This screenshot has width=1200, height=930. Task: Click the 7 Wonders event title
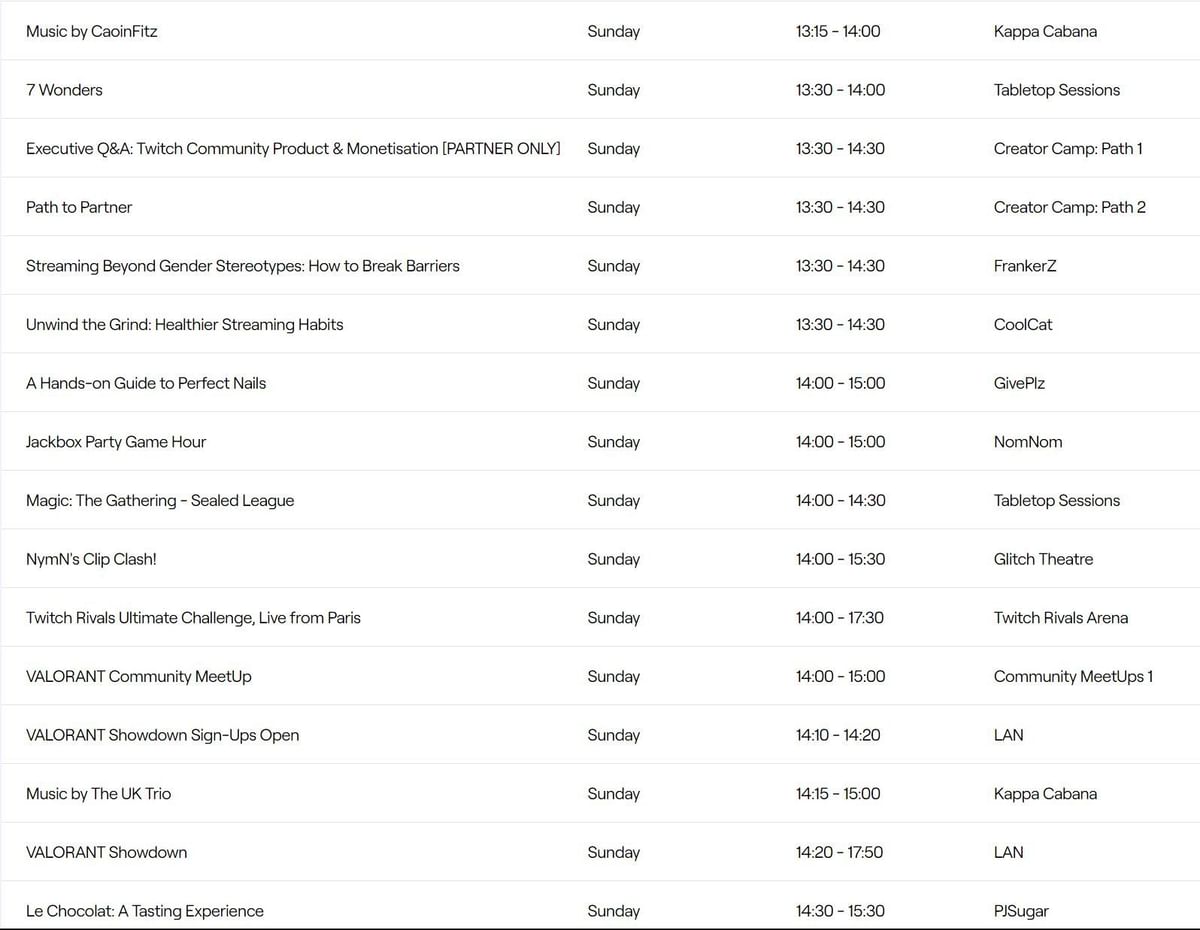(x=64, y=90)
